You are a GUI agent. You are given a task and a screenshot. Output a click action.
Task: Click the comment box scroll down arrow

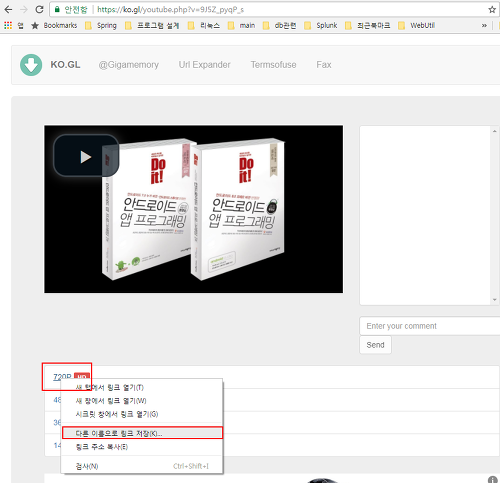(495, 300)
